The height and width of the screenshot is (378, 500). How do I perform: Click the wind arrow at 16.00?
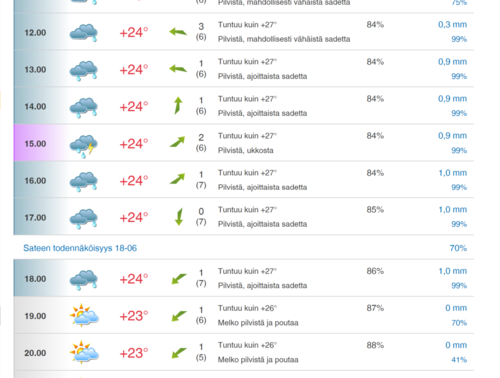pyautogui.click(x=177, y=179)
